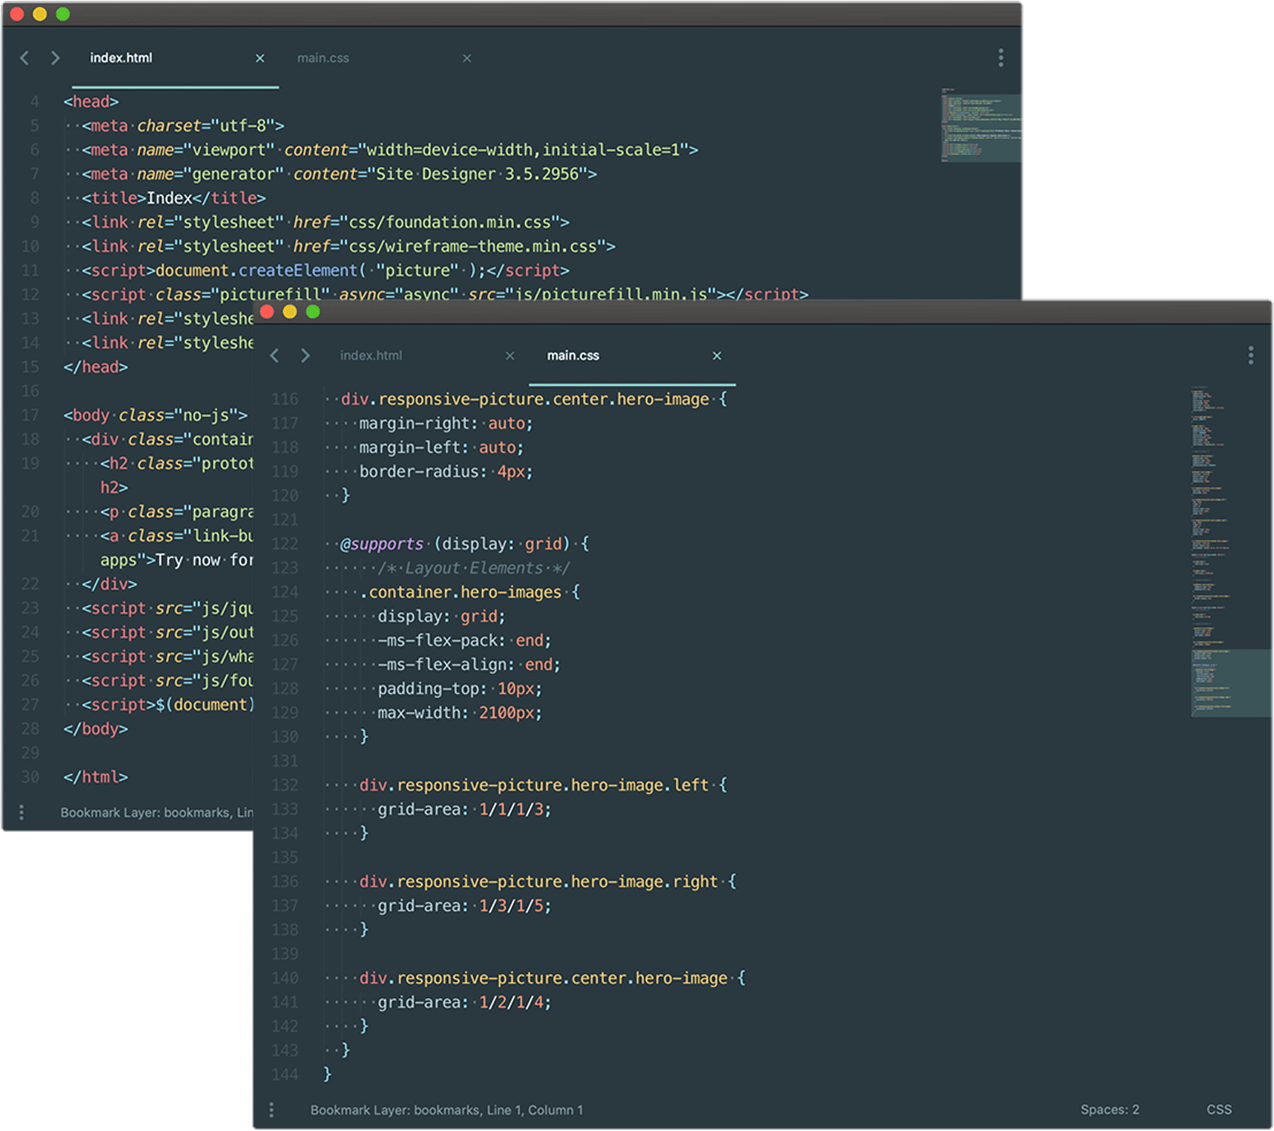Click line number 122 in main.css gutter
This screenshot has width=1274, height=1131.
(x=285, y=544)
